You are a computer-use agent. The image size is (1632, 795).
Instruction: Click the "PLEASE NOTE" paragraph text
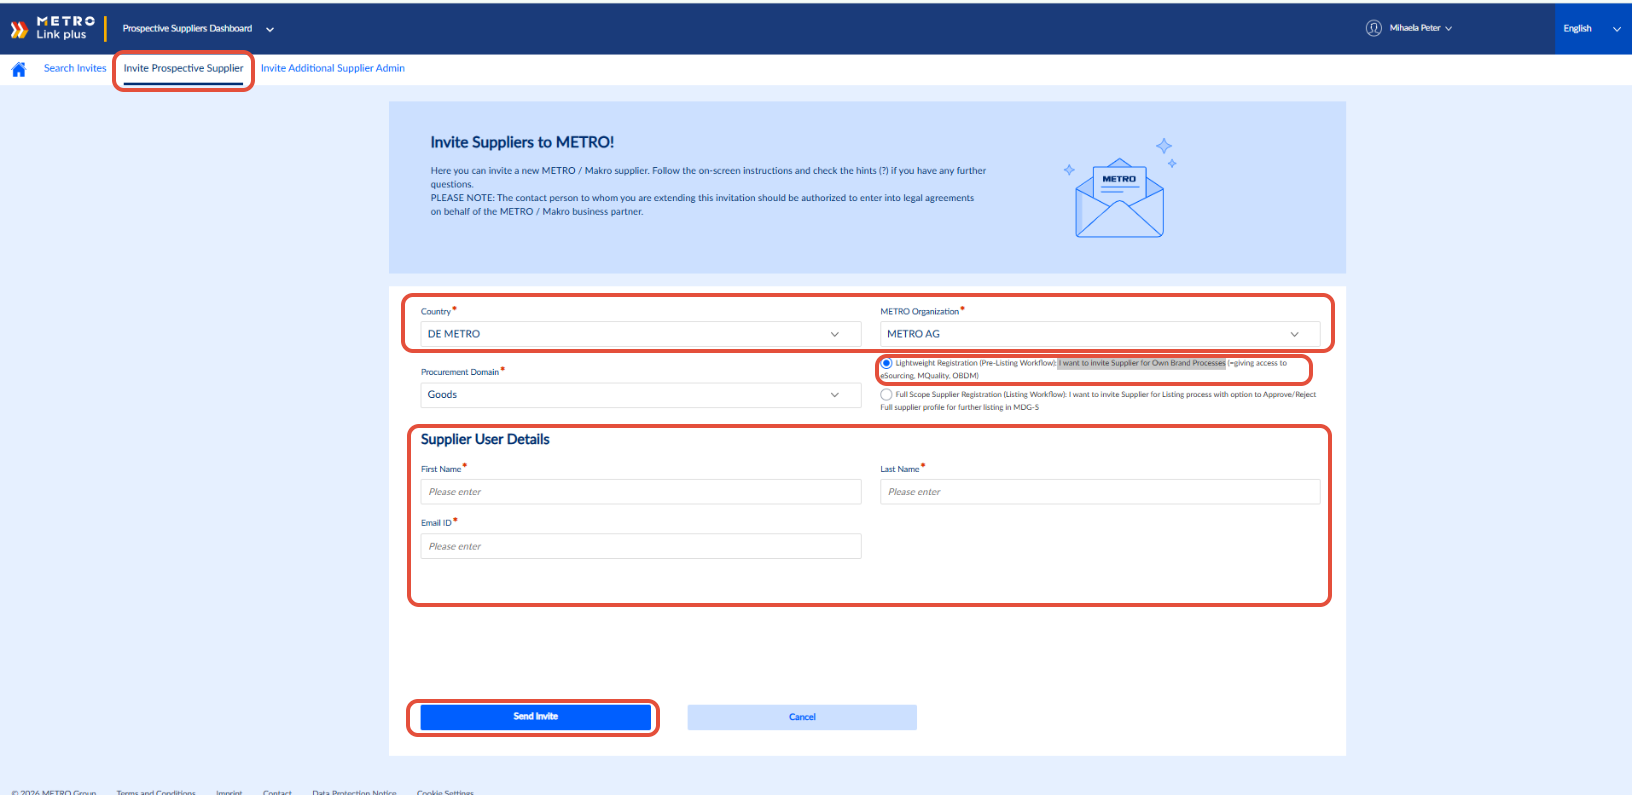click(702, 205)
